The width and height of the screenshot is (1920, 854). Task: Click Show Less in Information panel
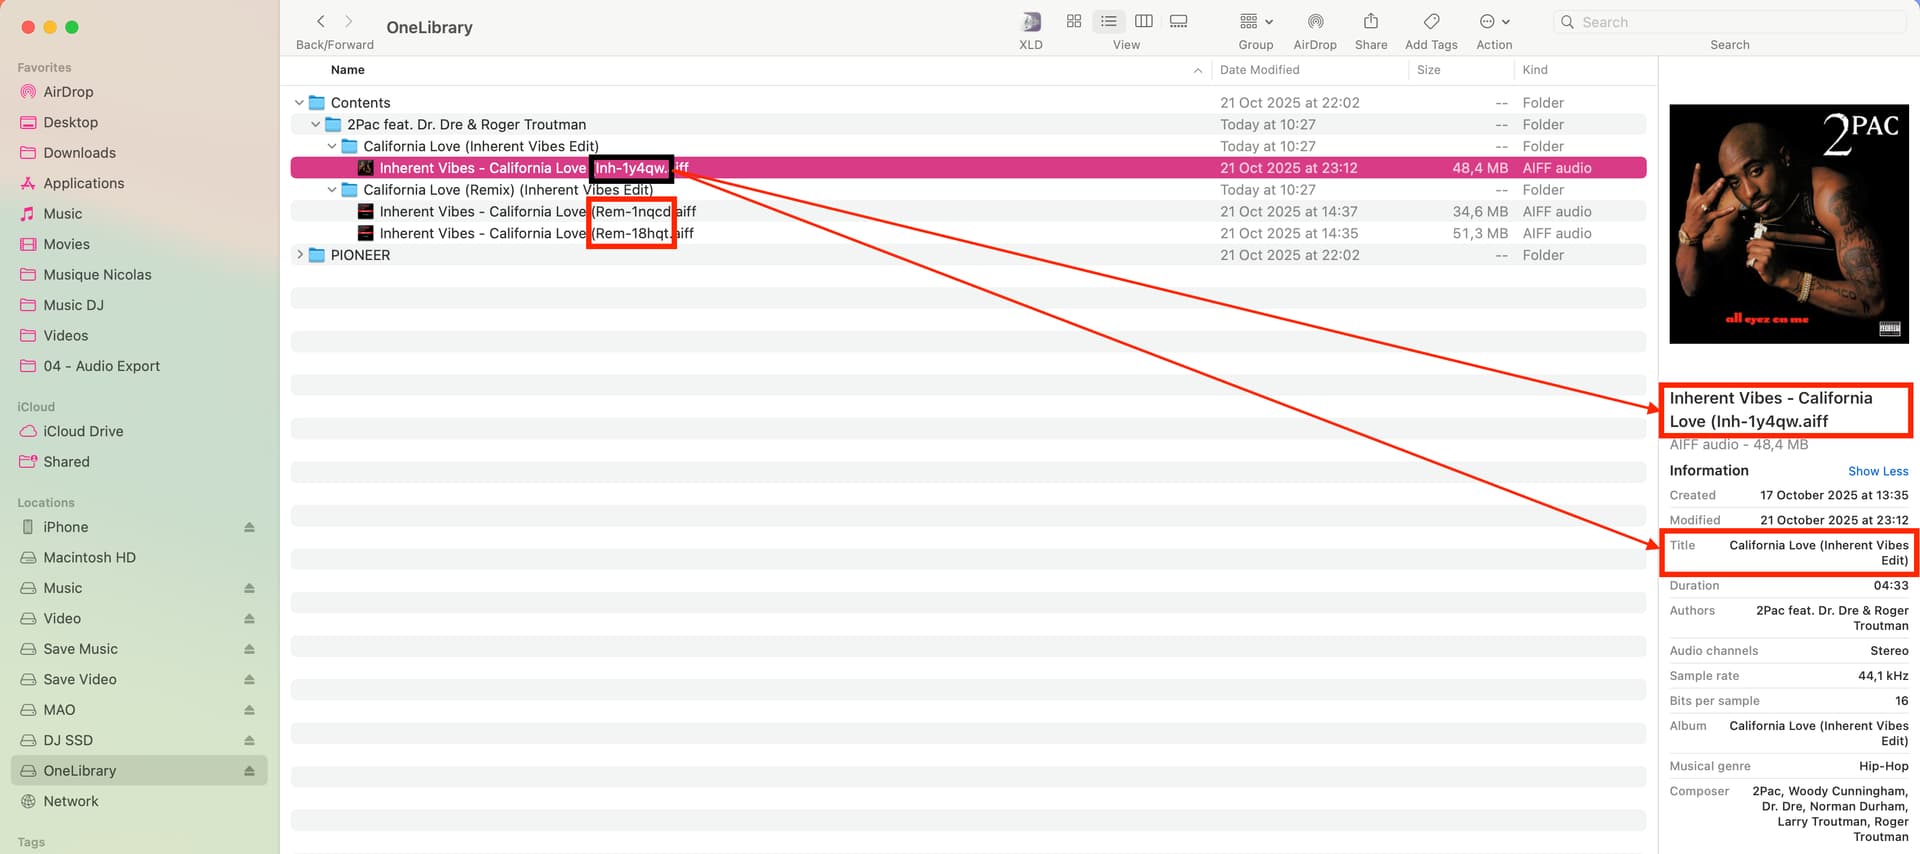[x=1877, y=471]
